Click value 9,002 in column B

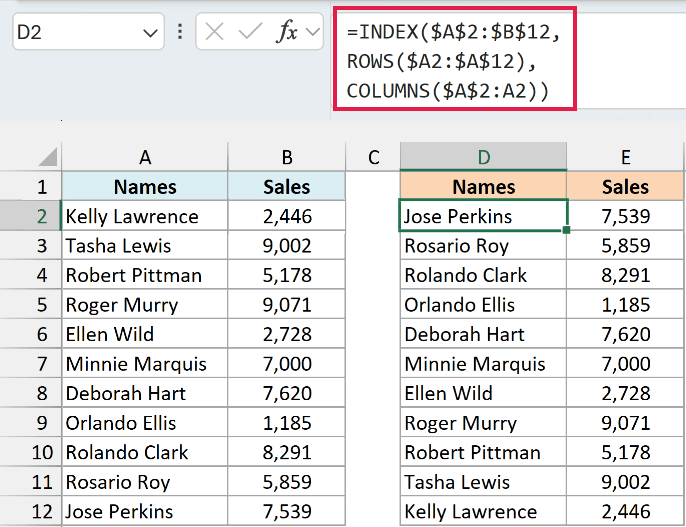click(x=287, y=245)
